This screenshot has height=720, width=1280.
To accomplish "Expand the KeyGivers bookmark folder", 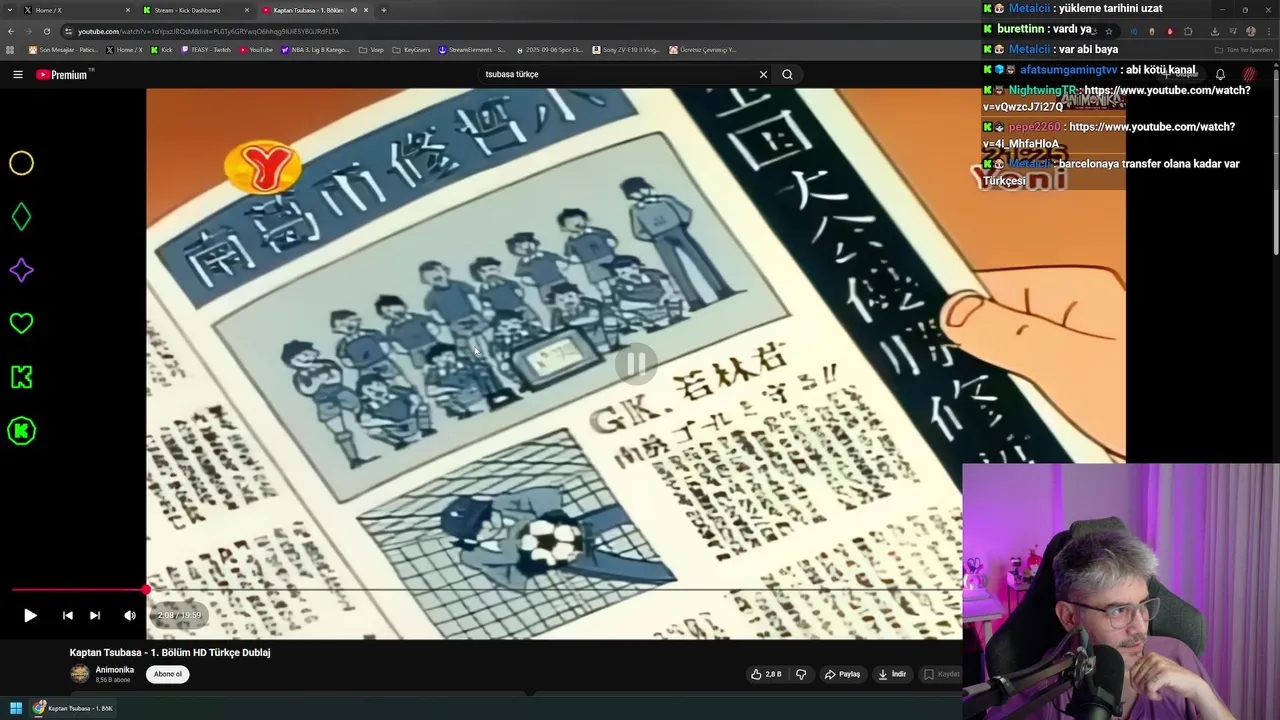I will (411, 49).
